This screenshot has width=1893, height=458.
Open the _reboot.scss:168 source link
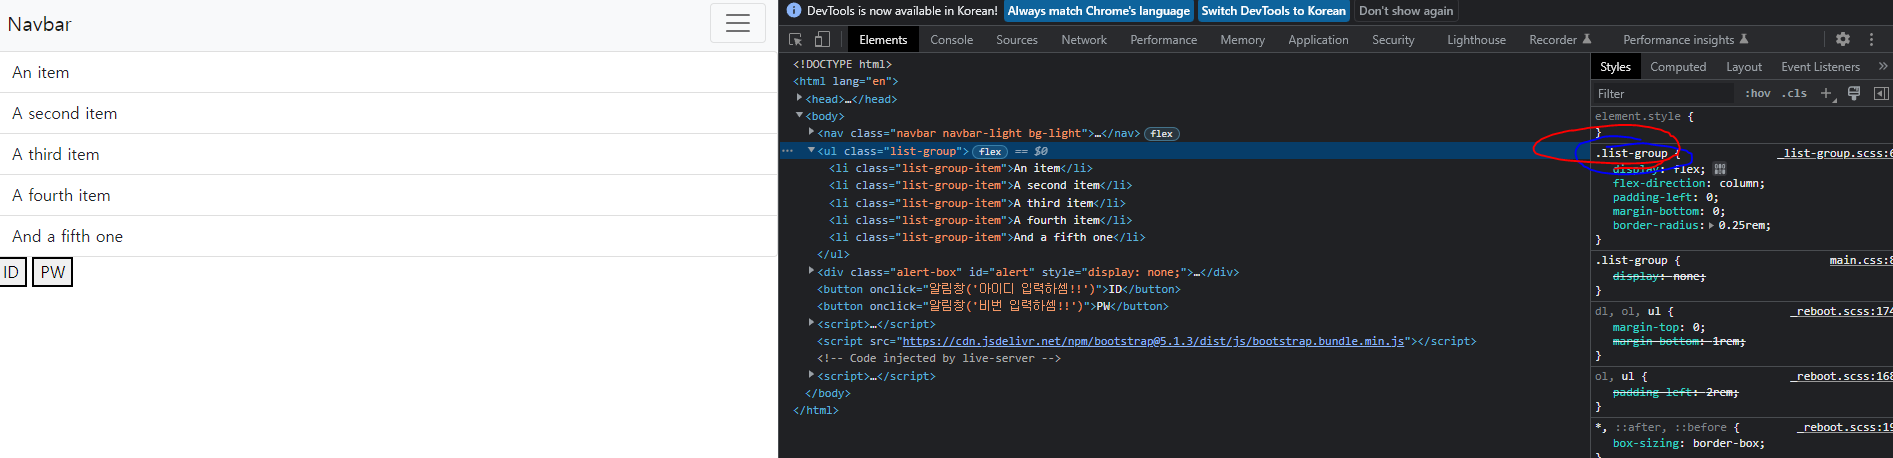tap(1840, 376)
